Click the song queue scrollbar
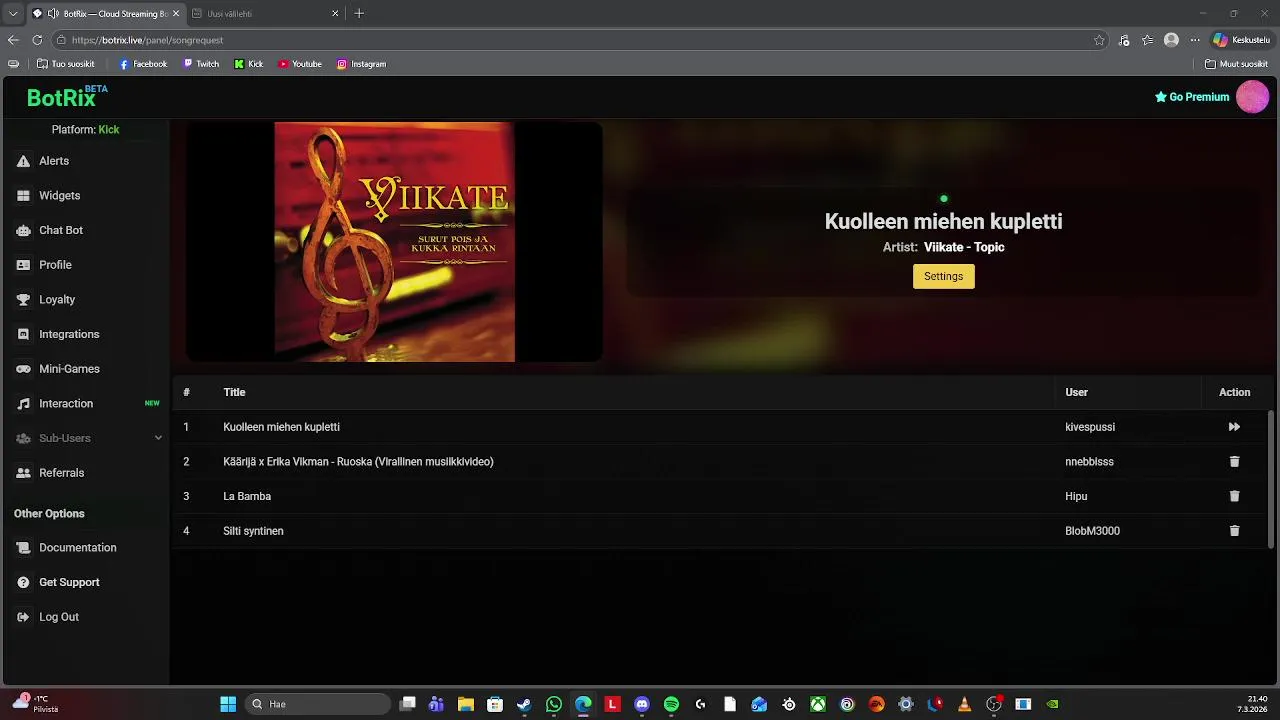Image resolution: width=1280 pixels, height=720 pixels. 1271,479
